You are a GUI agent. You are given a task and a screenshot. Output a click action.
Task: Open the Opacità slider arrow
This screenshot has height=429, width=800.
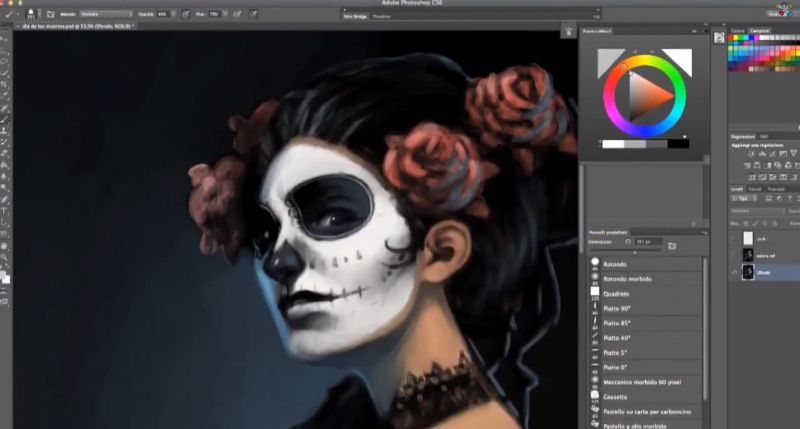click(x=174, y=14)
